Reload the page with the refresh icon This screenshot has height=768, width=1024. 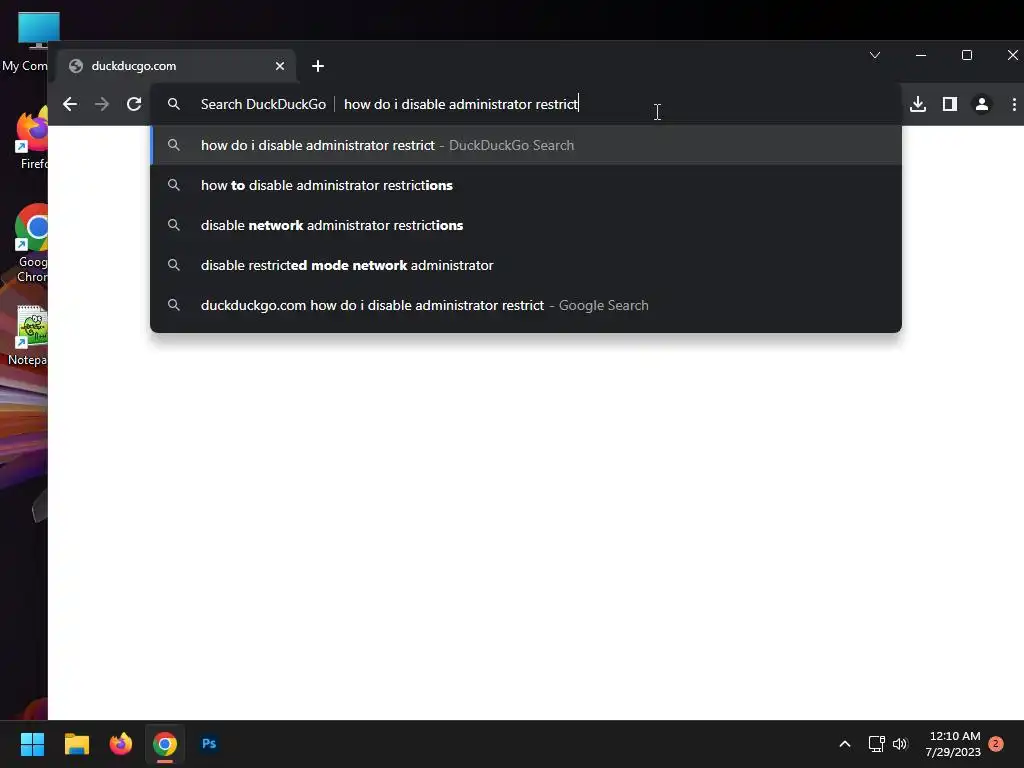[x=134, y=104]
